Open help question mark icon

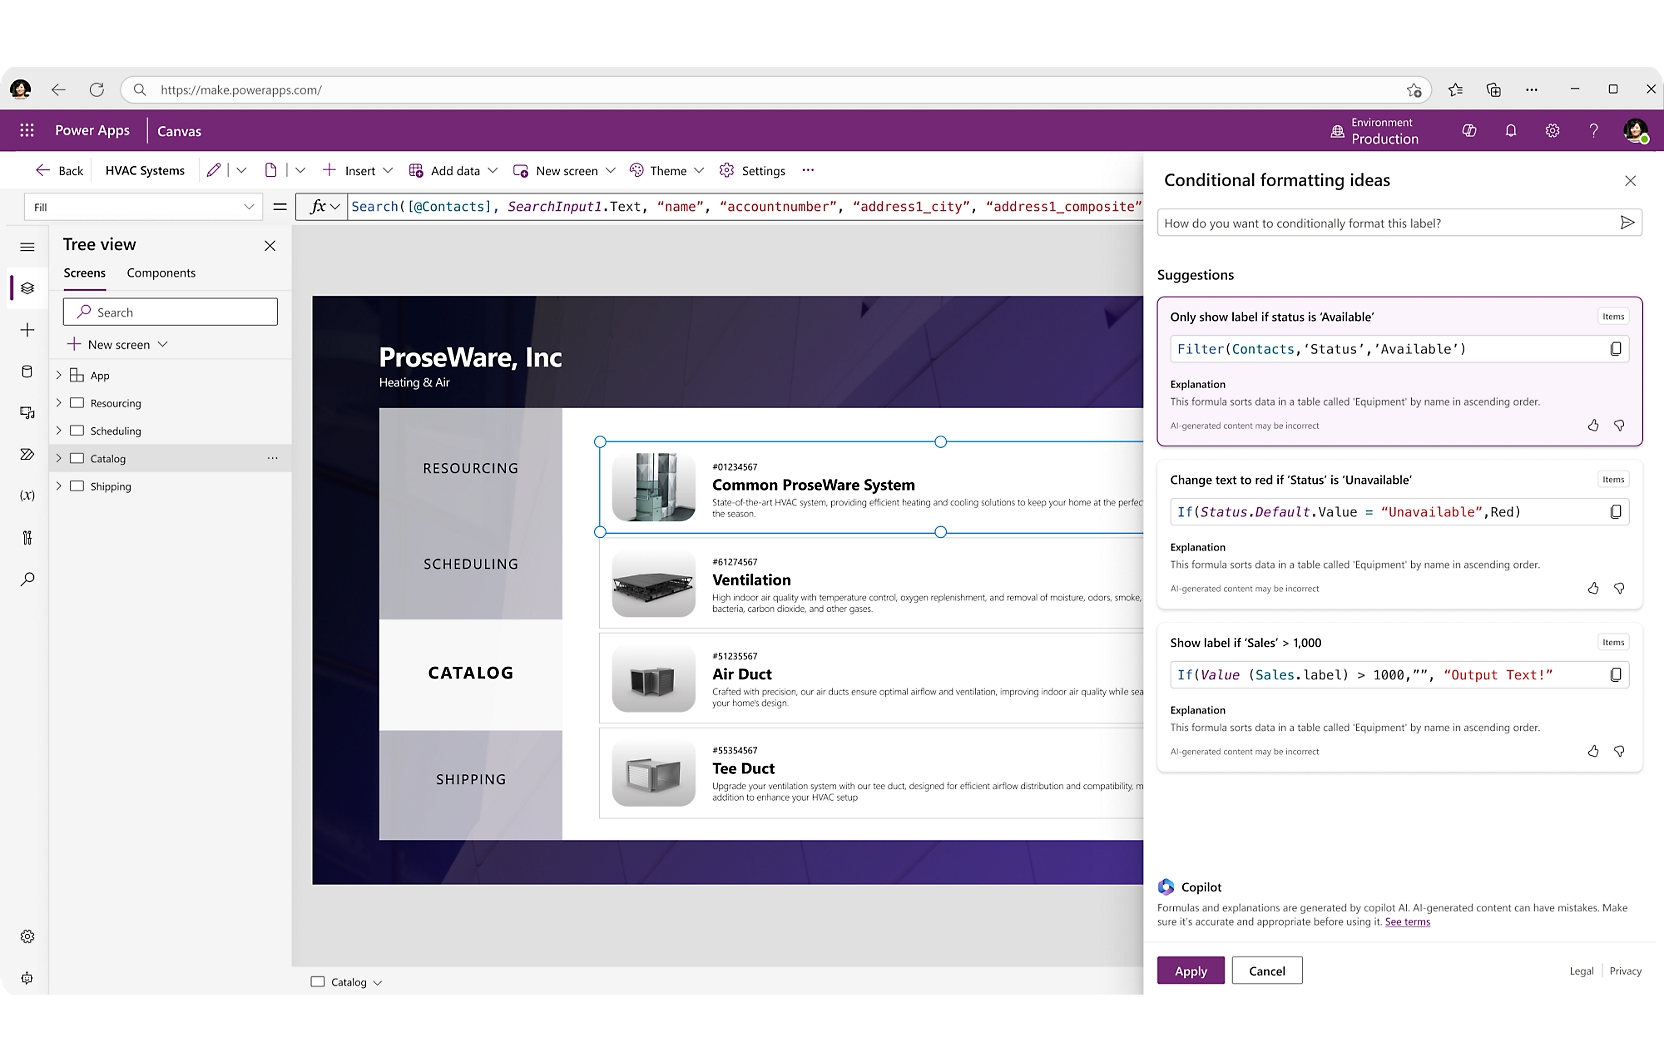[1593, 131]
